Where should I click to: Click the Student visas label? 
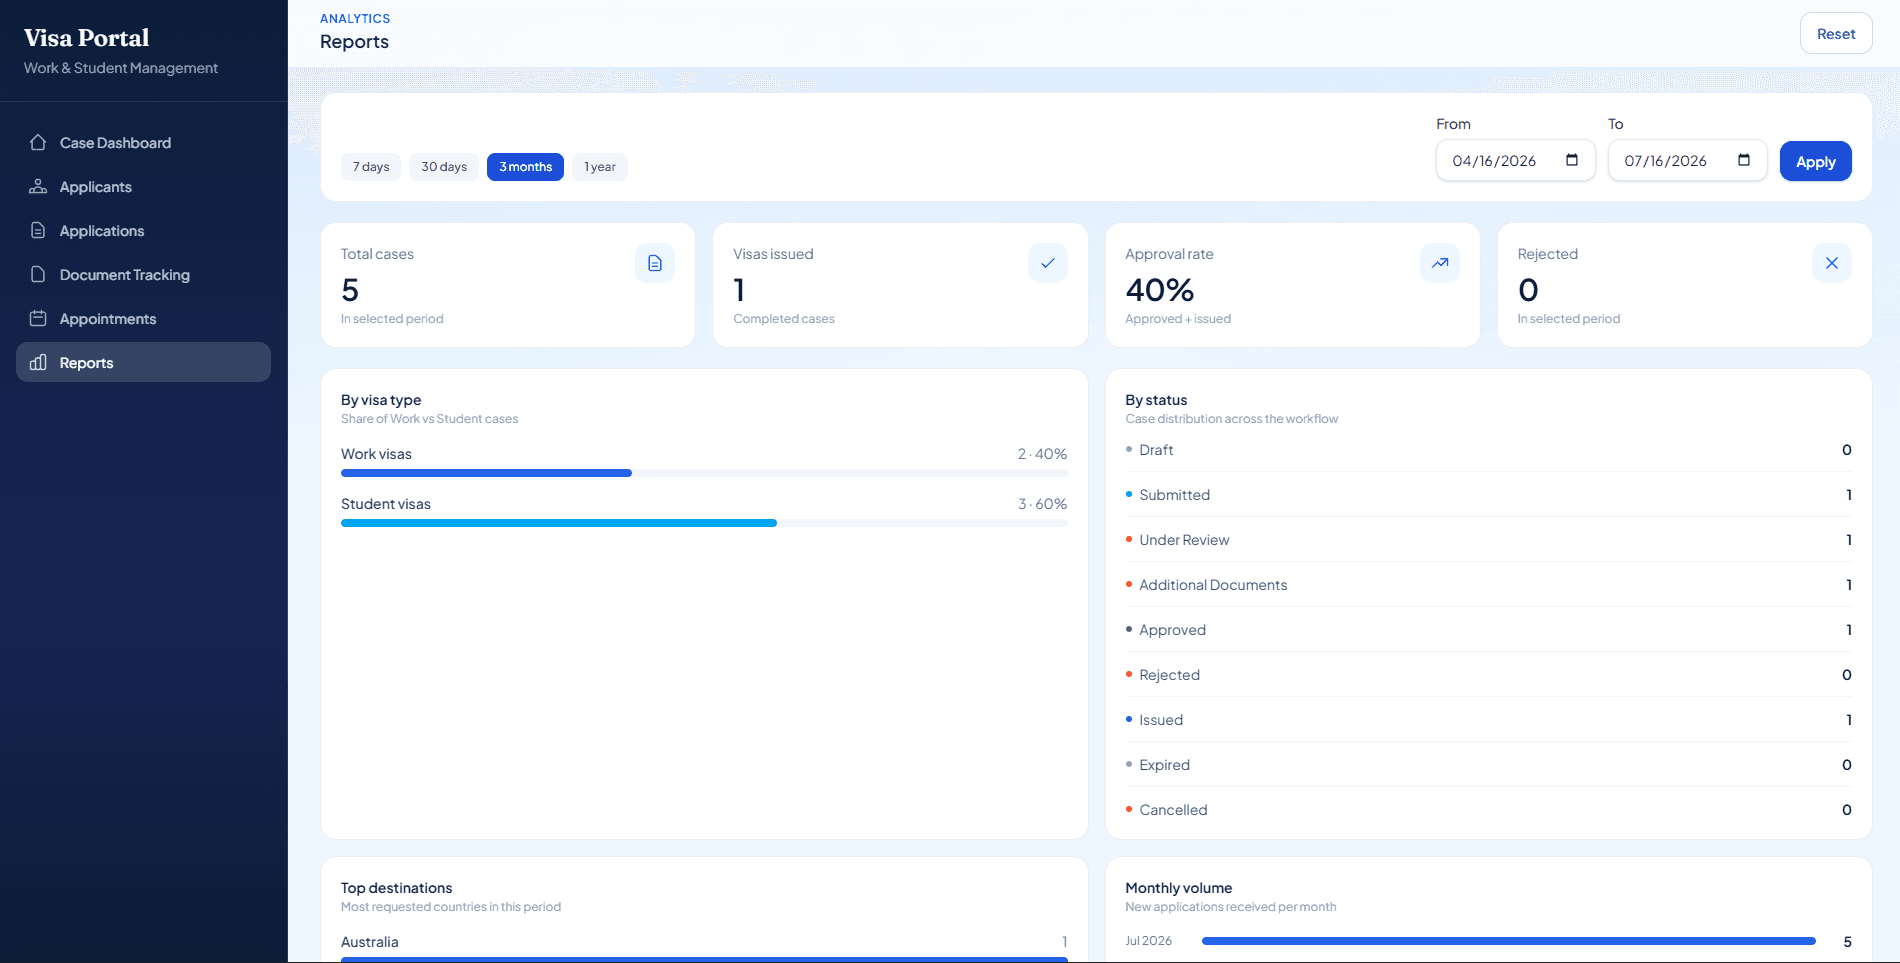(386, 504)
